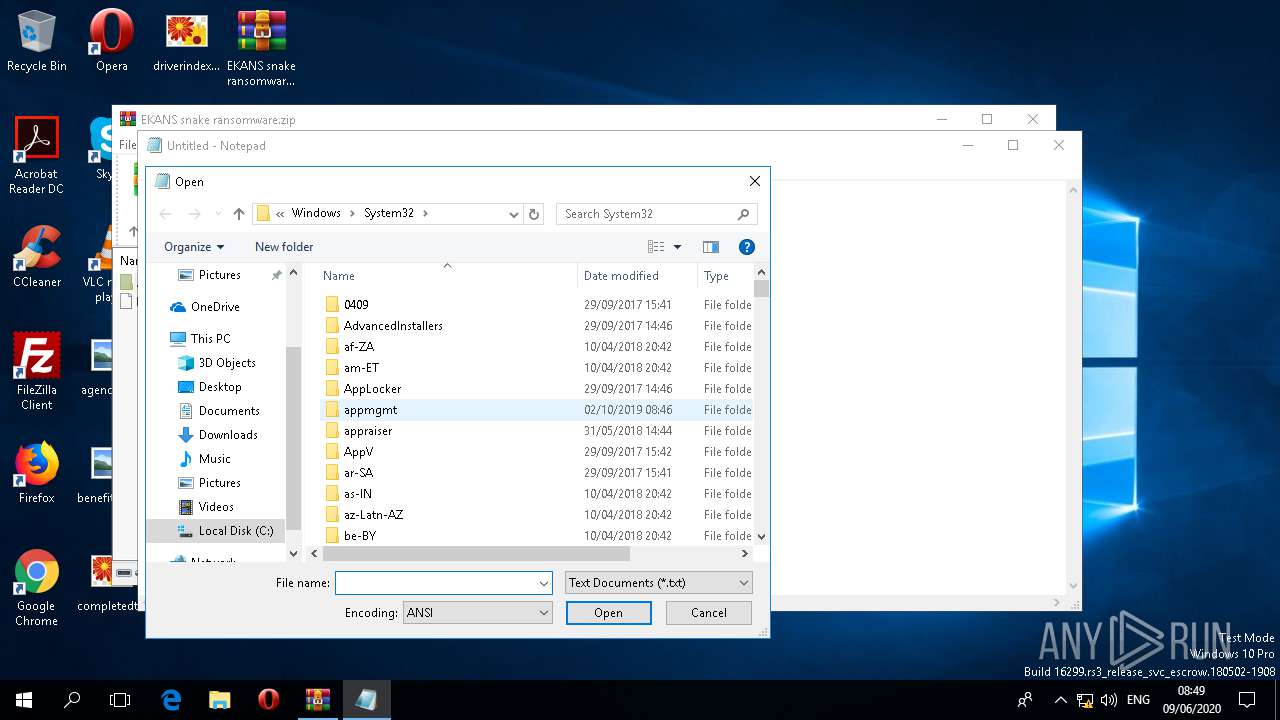This screenshot has height=720, width=1280.
Task: Open the Opera desktop shortcut
Action: [111, 42]
